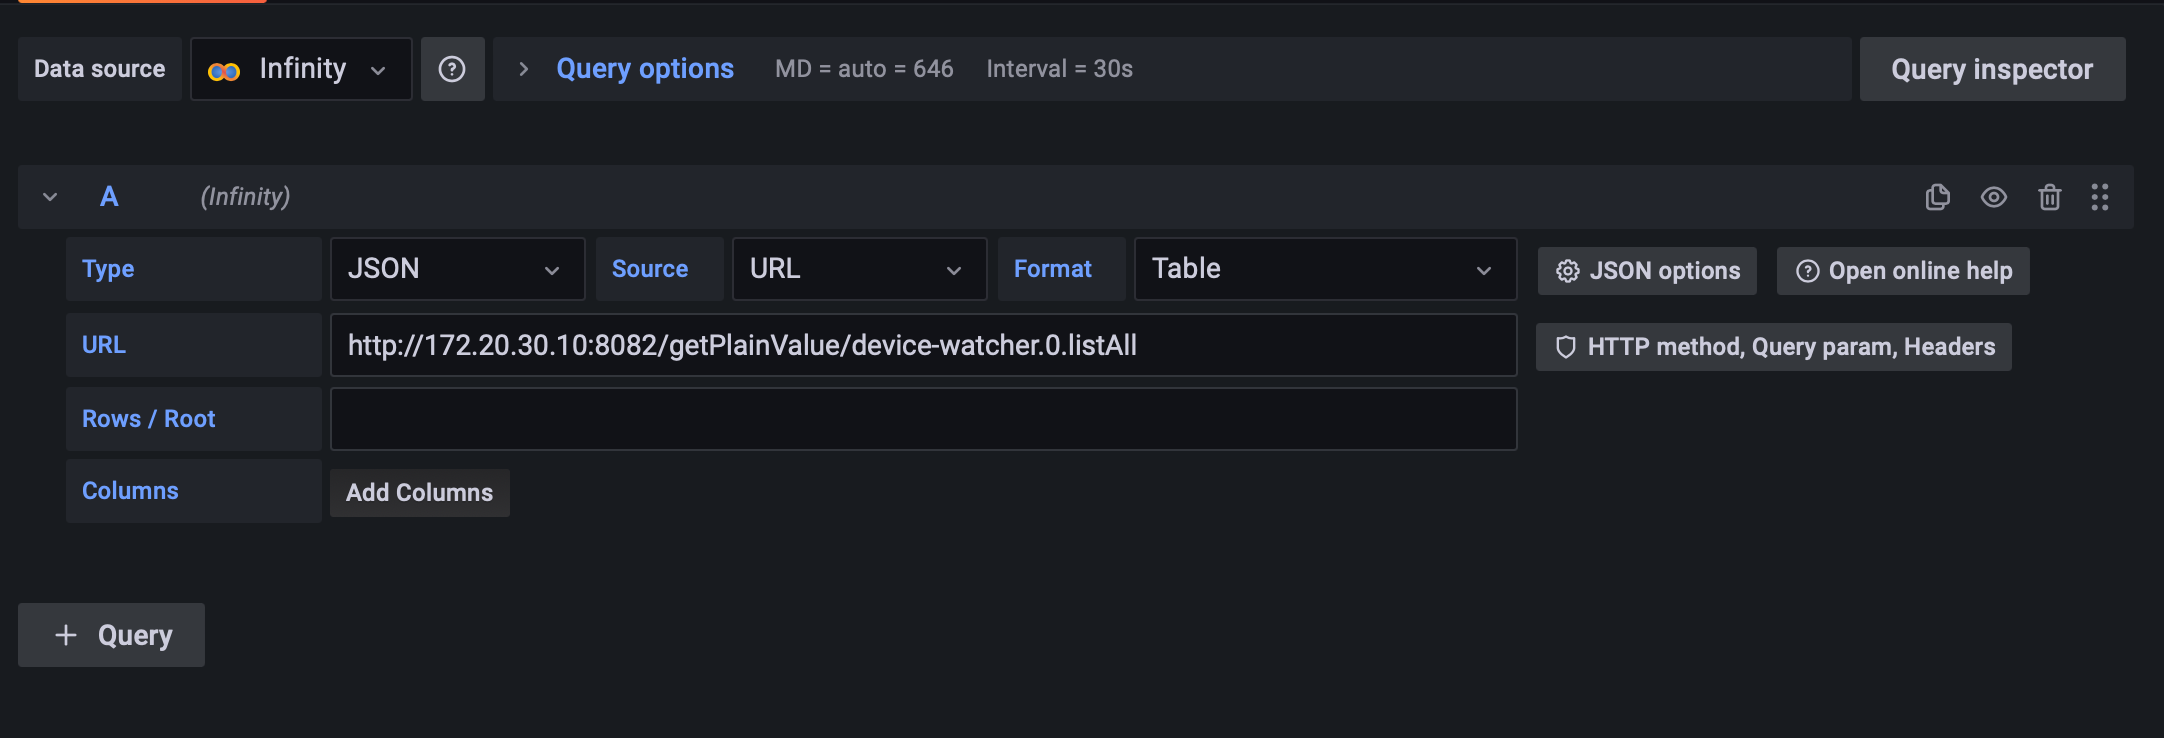Screen dimensions: 2164x738
Task: Open the Format dropdown showing Table
Action: pyautogui.click(x=1324, y=269)
